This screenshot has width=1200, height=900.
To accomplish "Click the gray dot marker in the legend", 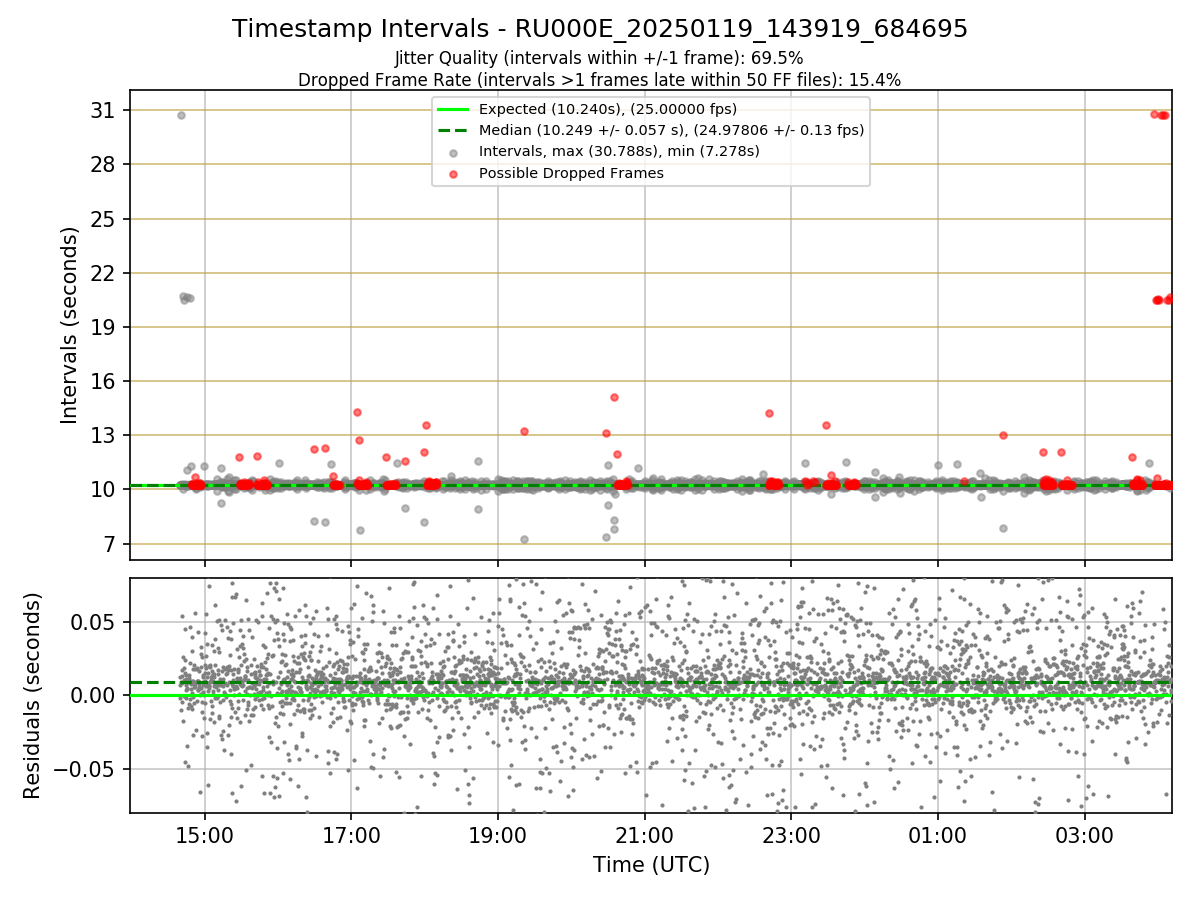I will [454, 152].
